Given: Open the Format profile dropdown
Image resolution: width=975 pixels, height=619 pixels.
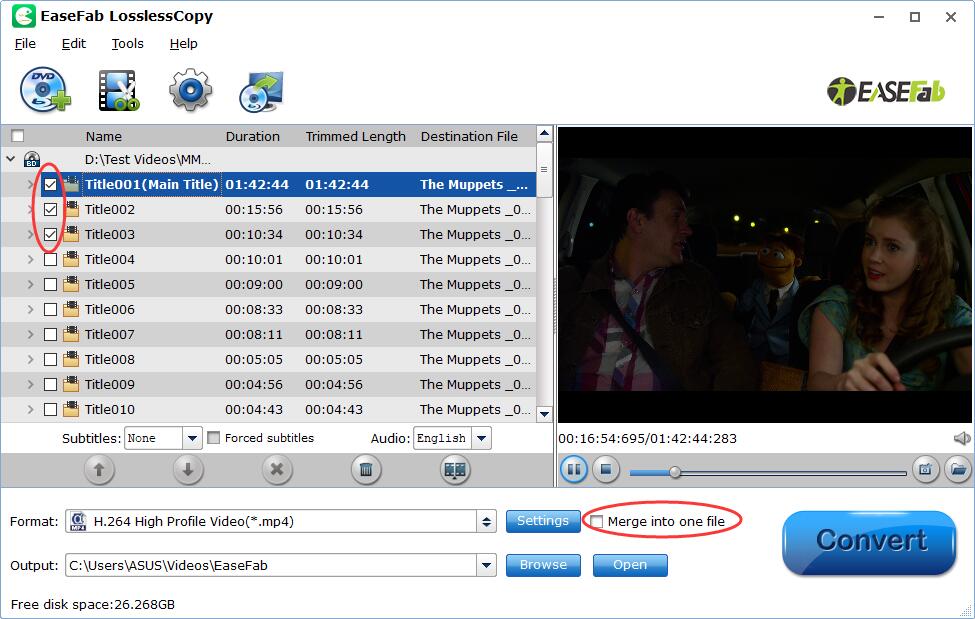Looking at the screenshot, I should pyautogui.click(x=486, y=521).
